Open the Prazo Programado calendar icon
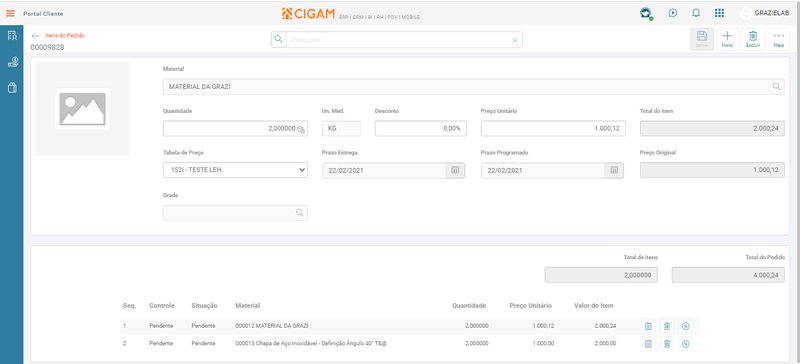The image size is (800, 364). pos(614,171)
